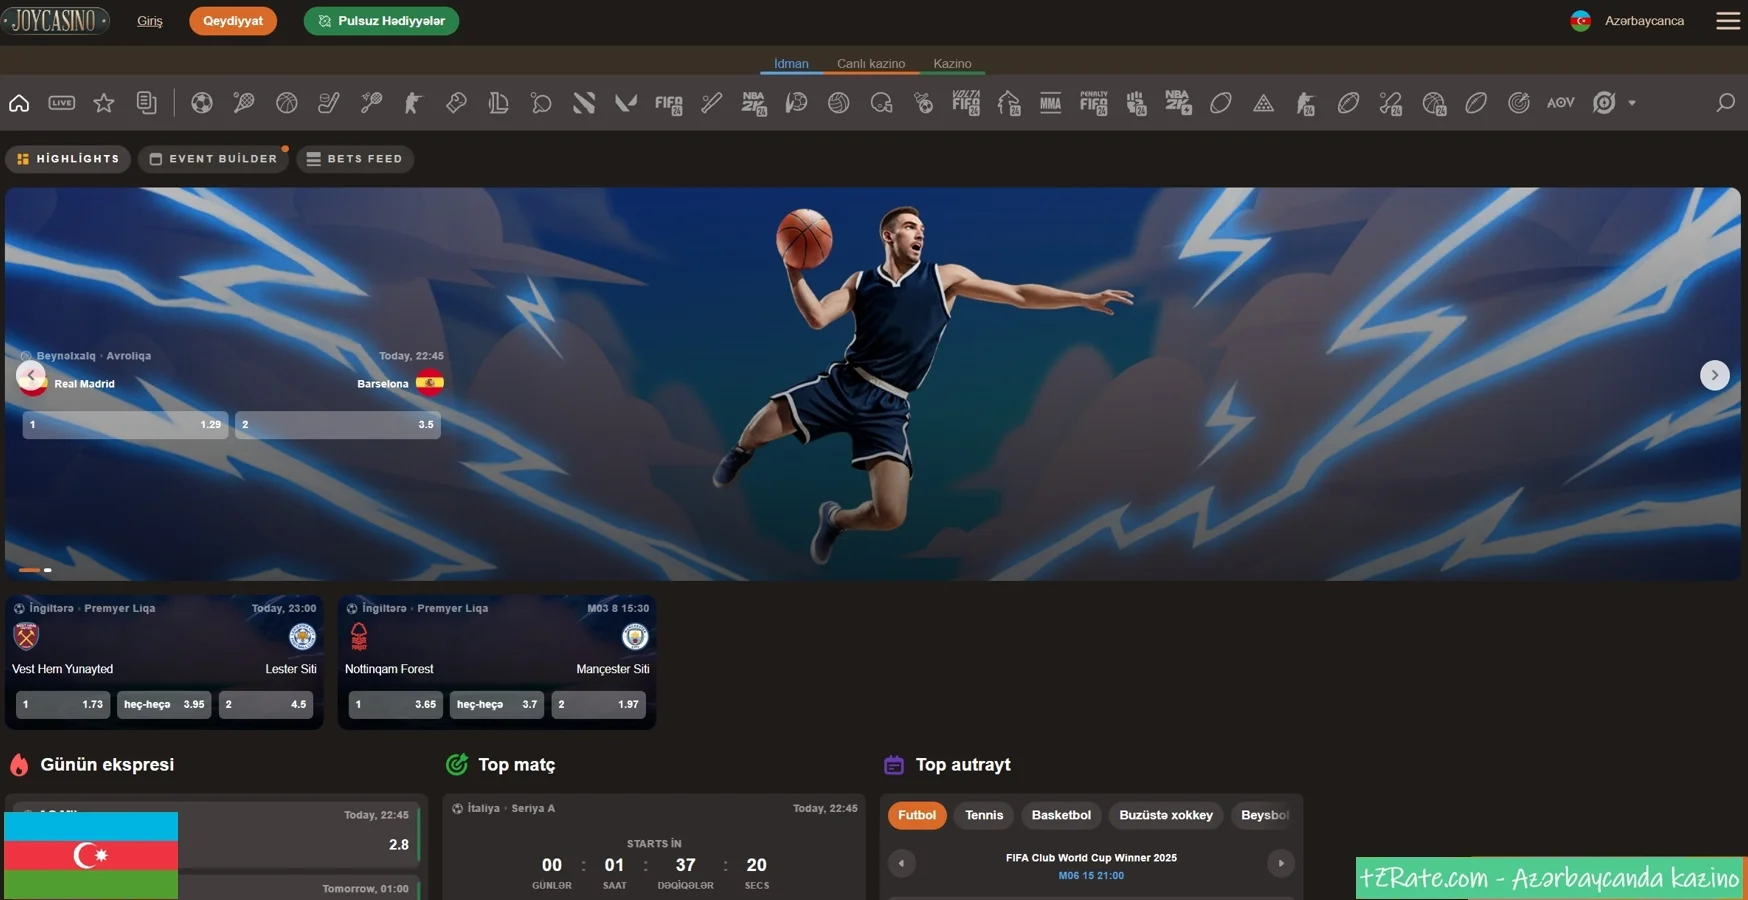Toggle heç-heçə draw odds 3.95
This screenshot has height=900, width=1748.
tap(164, 705)
